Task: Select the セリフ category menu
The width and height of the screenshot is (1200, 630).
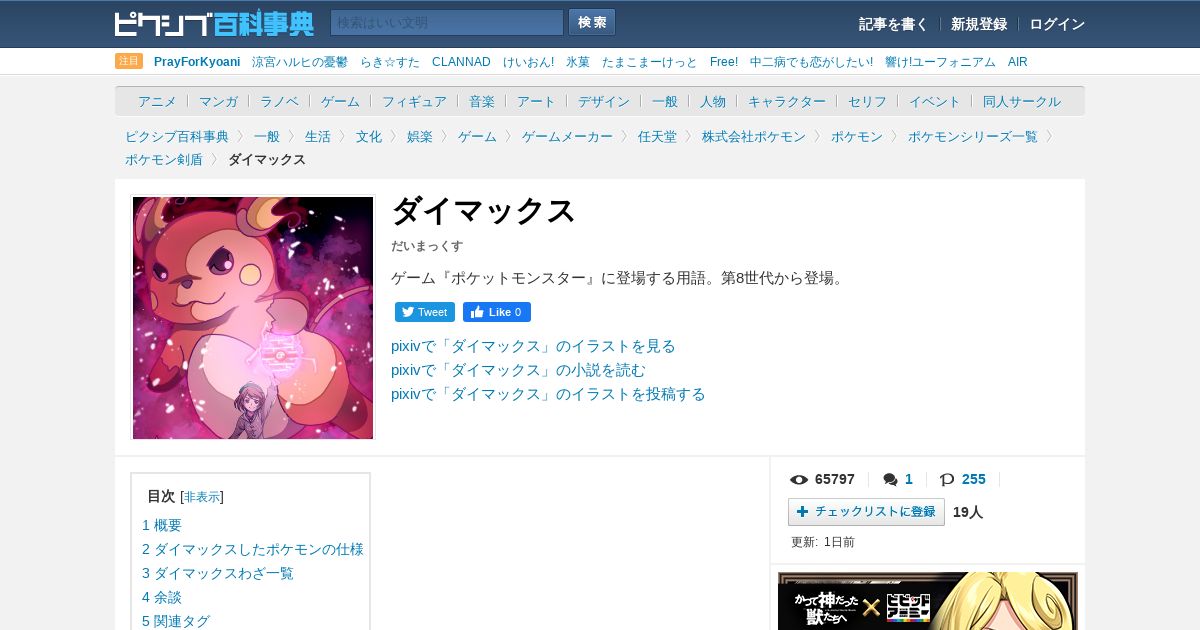Action: [867, 101]
